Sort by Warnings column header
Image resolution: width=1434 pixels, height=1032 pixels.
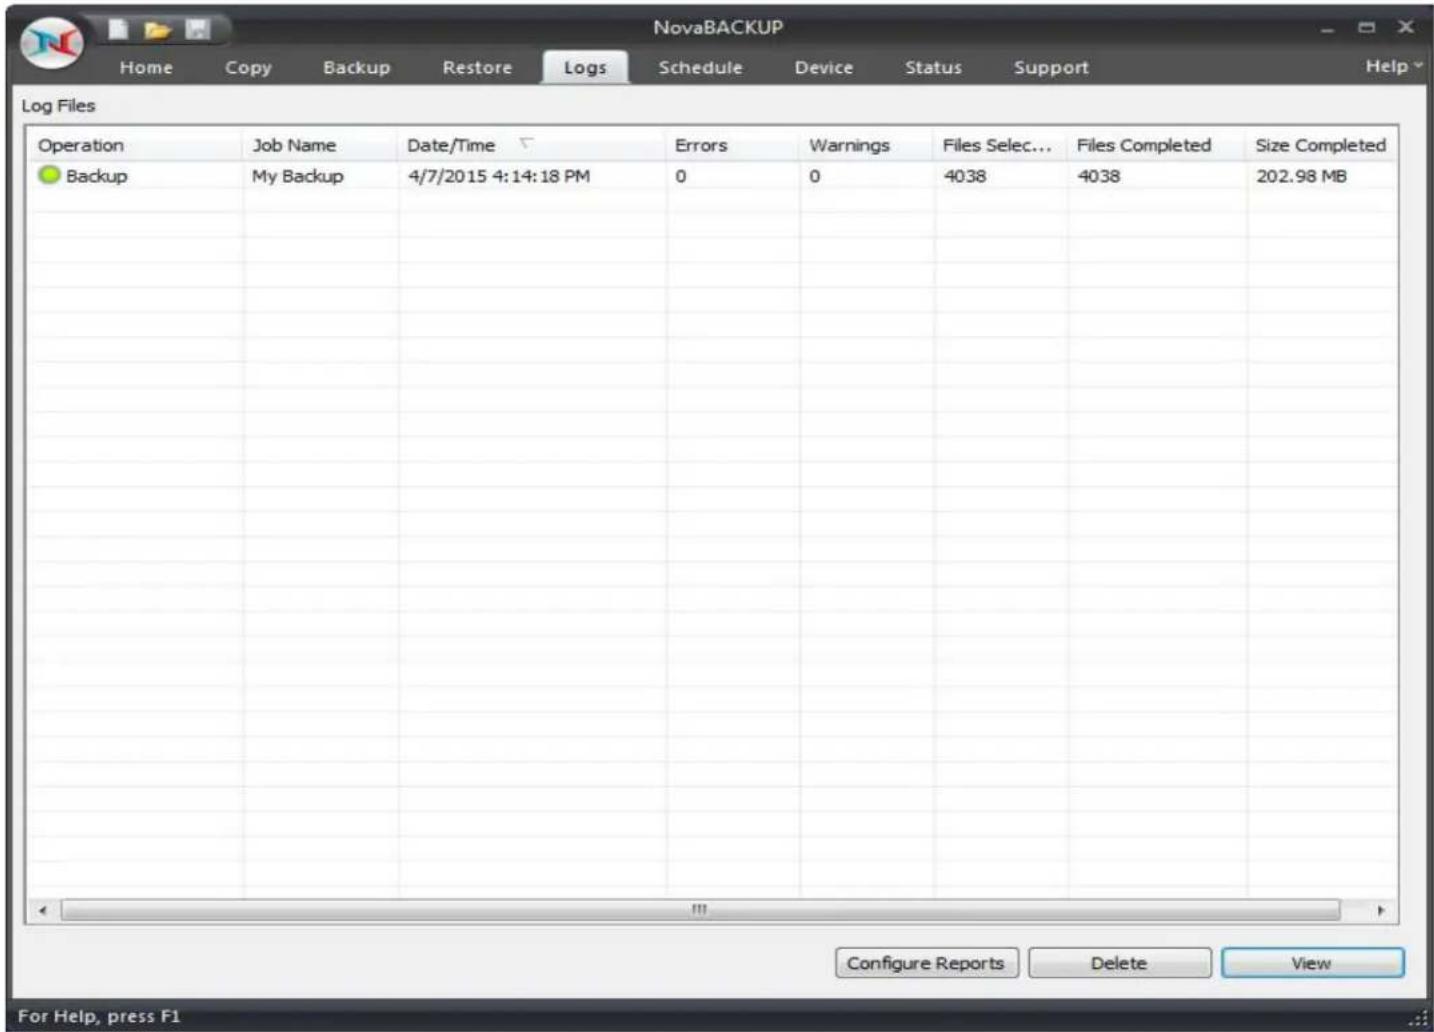coord(867,145)
